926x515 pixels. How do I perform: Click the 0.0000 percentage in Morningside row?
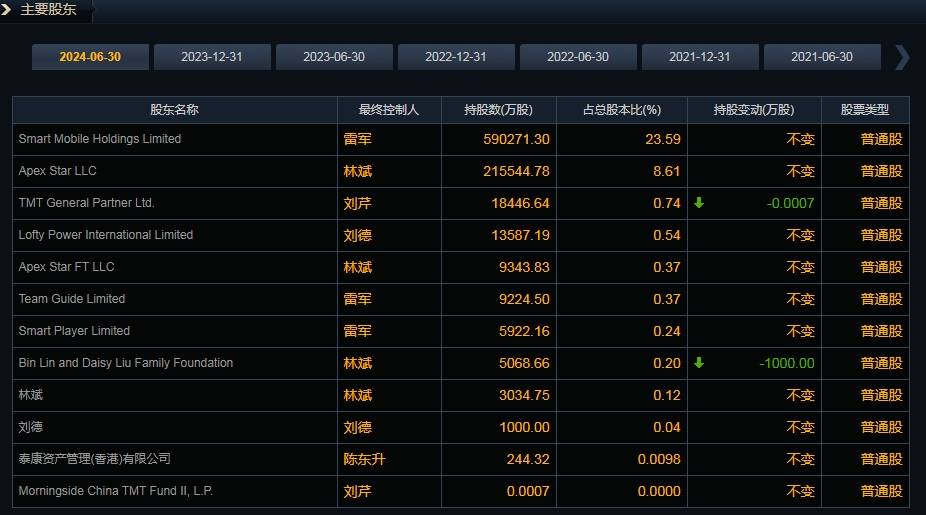coord(659,491)
